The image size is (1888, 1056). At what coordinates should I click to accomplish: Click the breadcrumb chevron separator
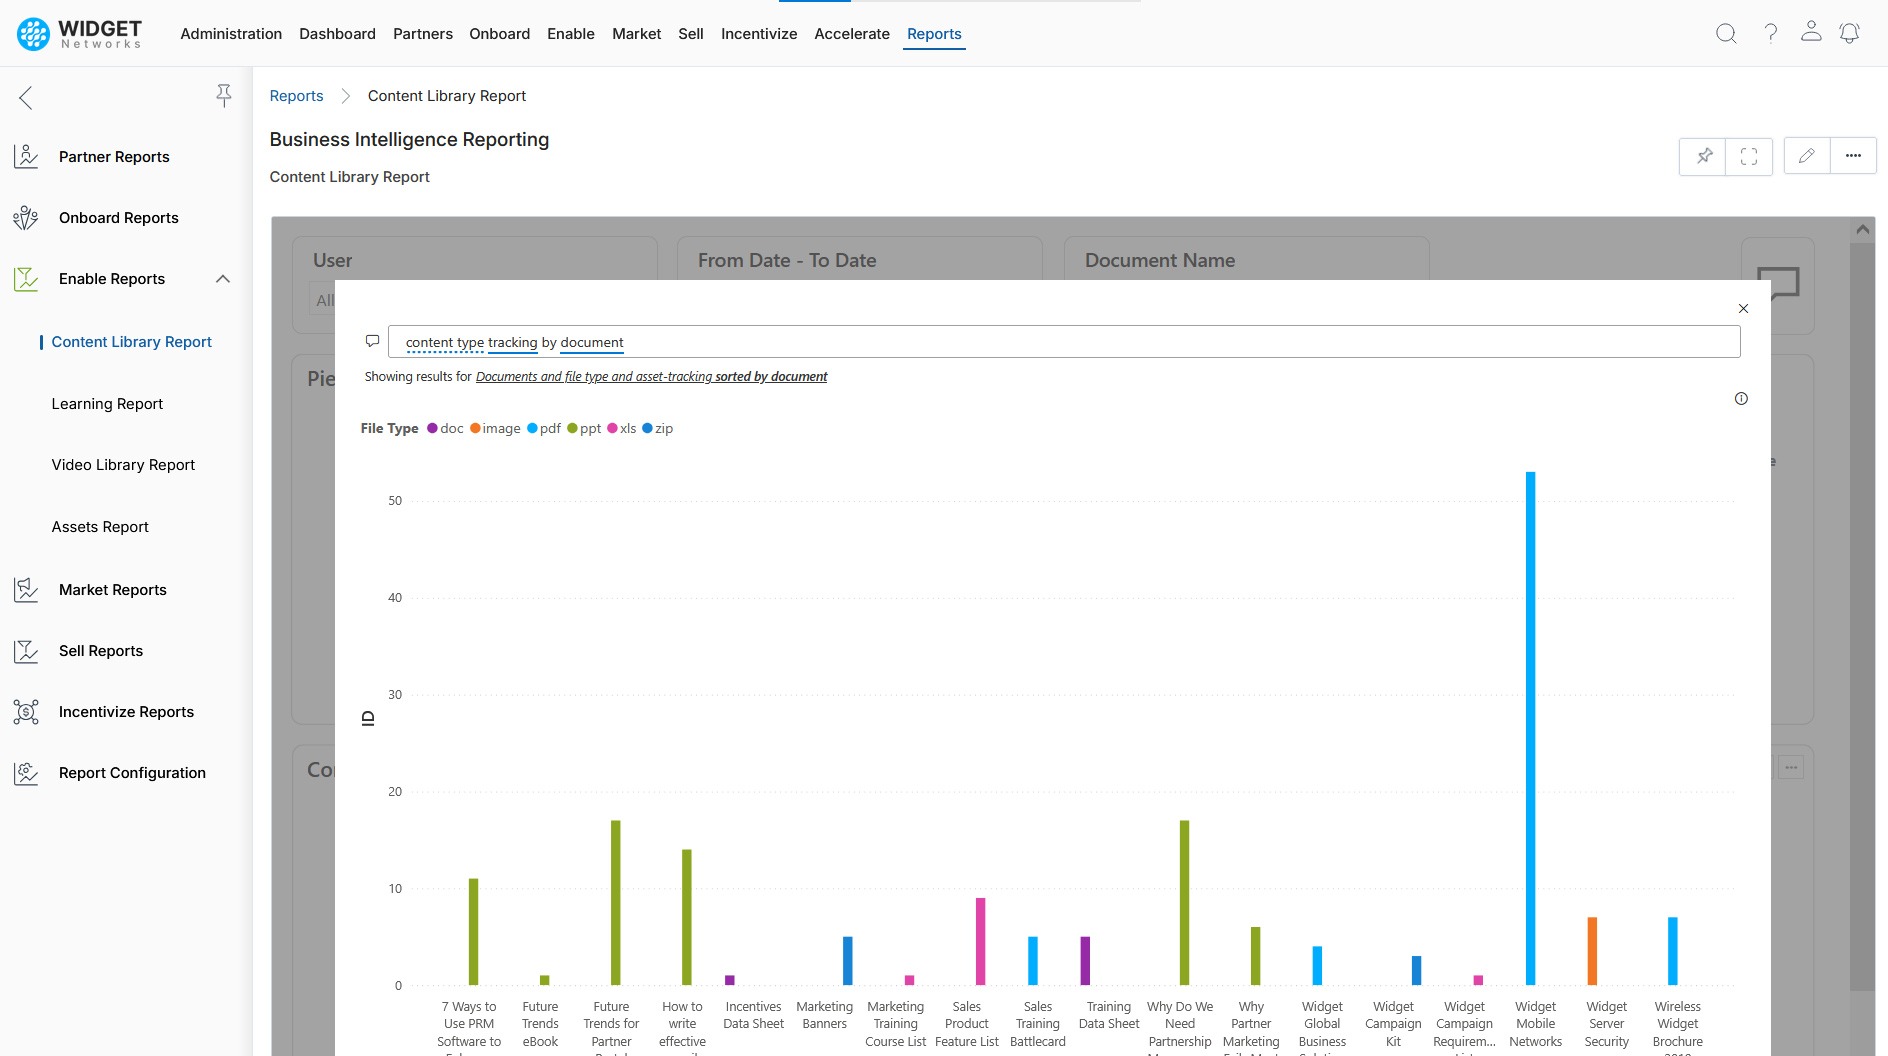[346, 96]
